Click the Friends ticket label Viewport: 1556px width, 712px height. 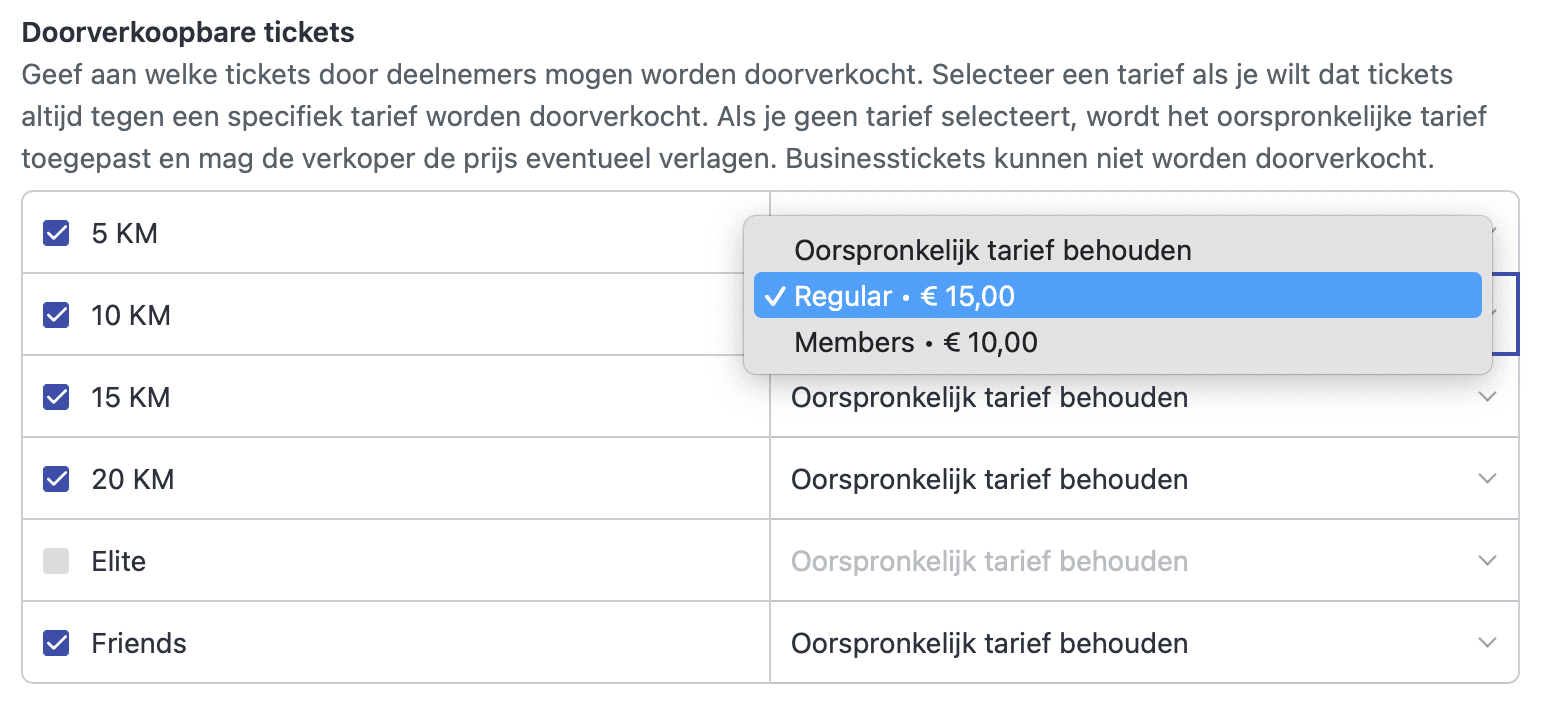tap(139, 643)
